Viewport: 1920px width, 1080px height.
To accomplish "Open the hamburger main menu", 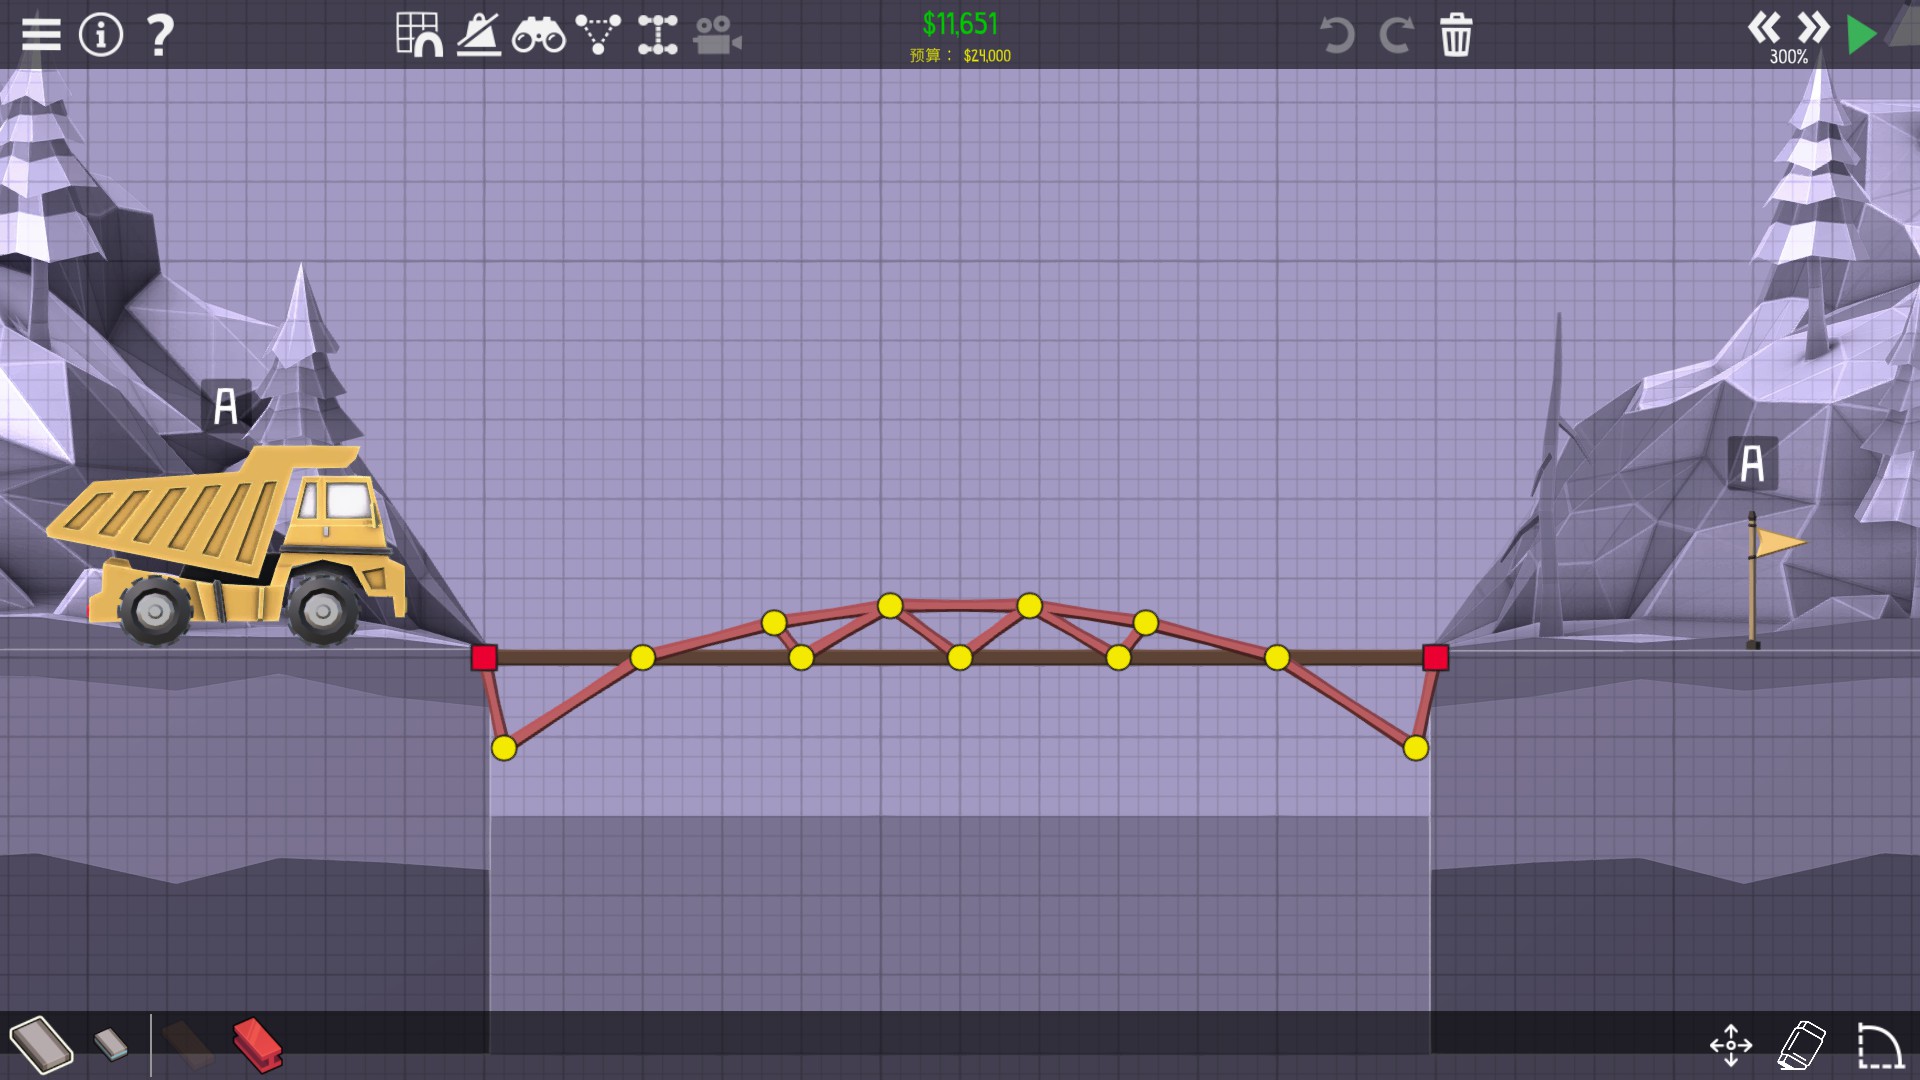I will coord(41,34).
